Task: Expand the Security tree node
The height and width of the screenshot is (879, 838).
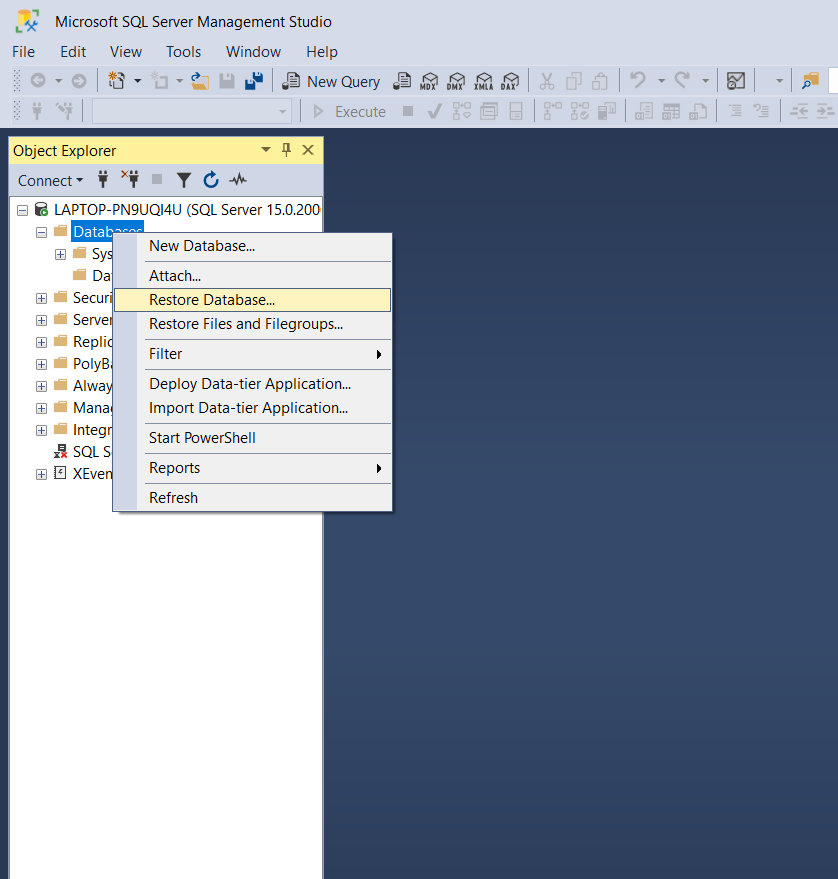Action: [x=41, y=297]
